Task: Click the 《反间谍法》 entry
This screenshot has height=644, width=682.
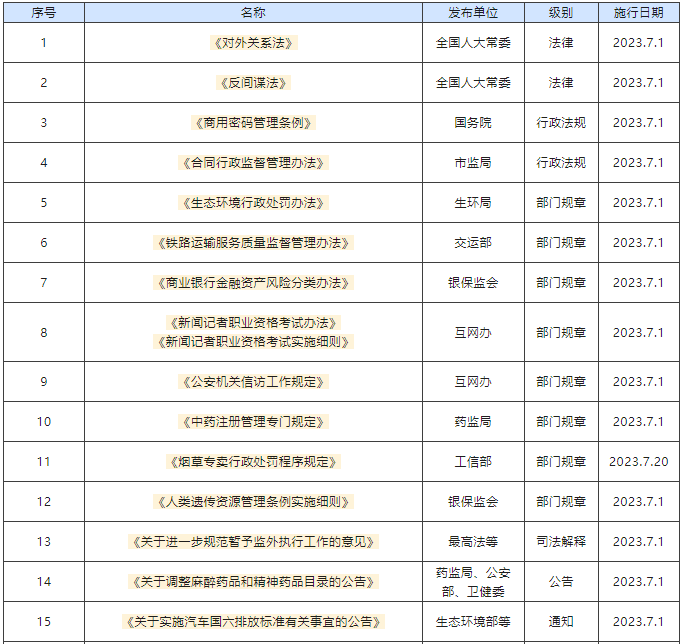Action: 254,83
